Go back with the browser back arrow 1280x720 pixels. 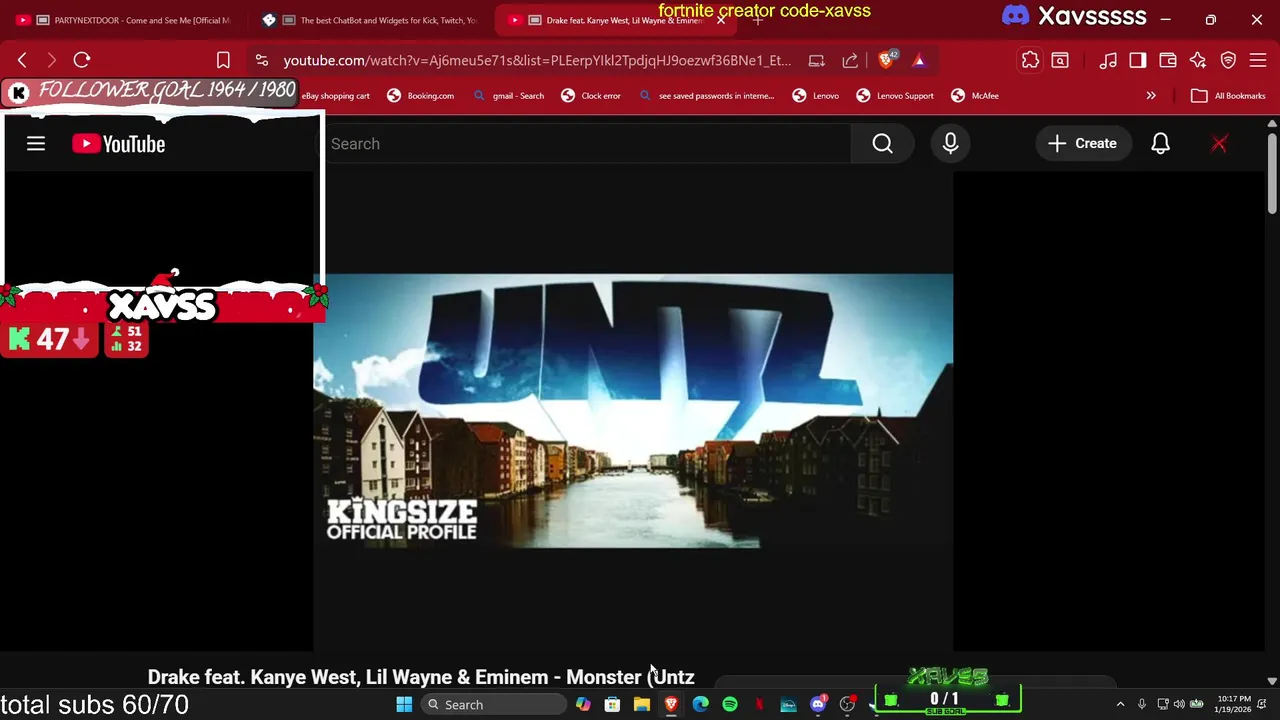click(22, 60)
